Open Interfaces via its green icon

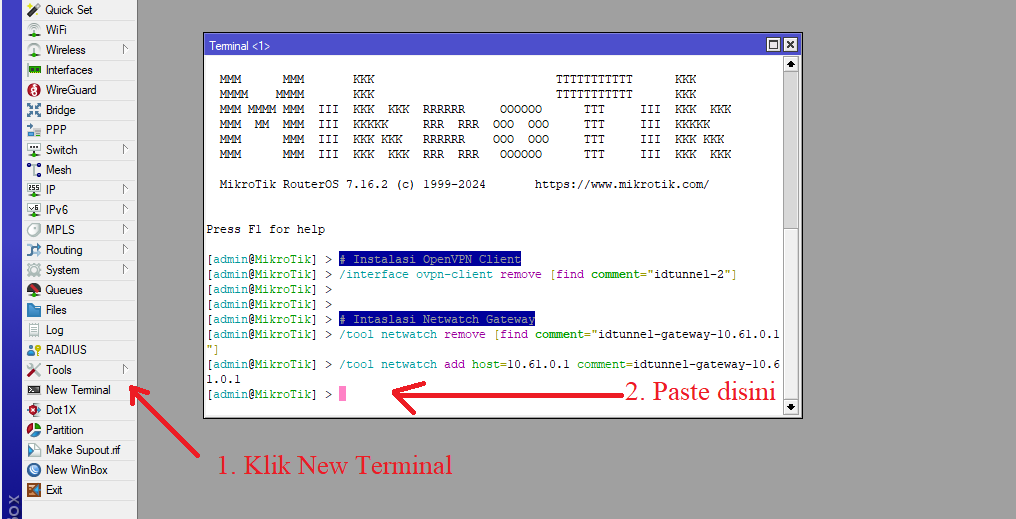tap(34, 70)
